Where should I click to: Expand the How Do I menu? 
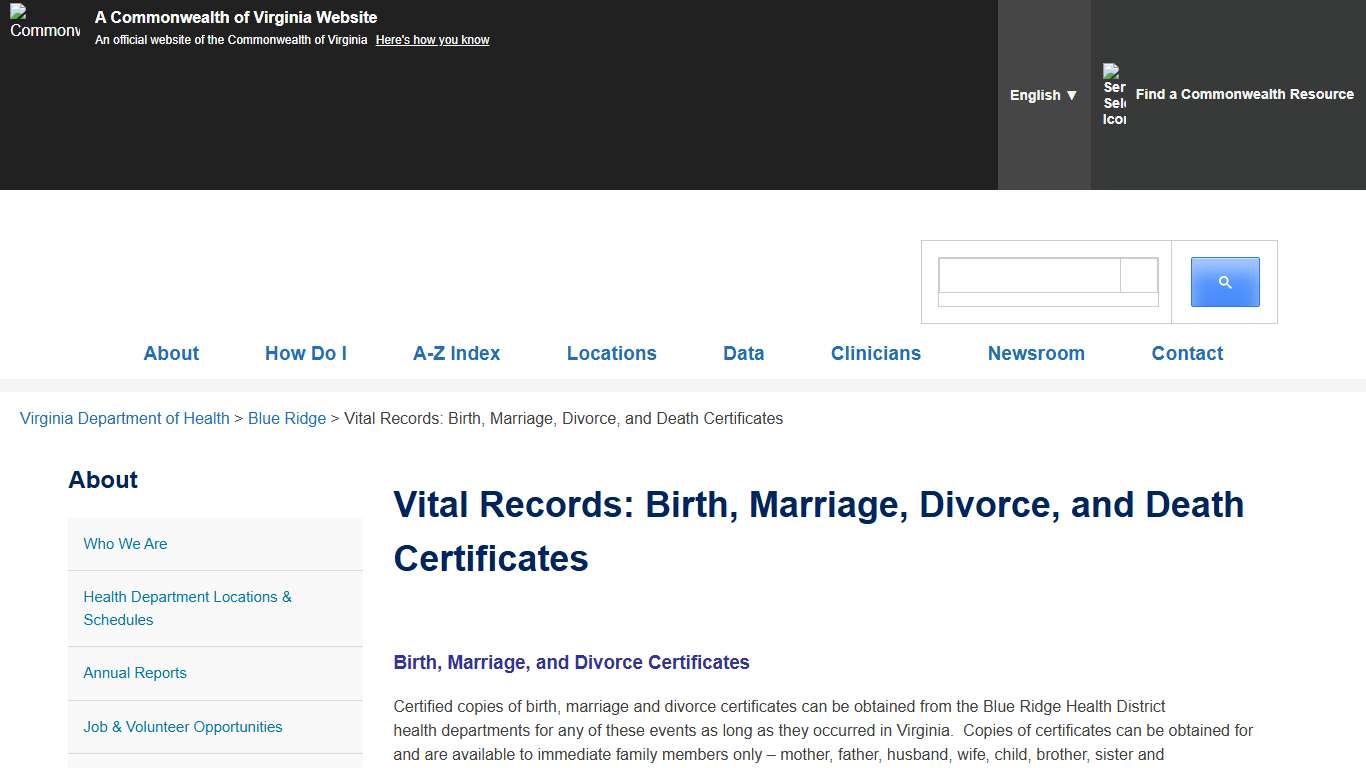(305, 353)
